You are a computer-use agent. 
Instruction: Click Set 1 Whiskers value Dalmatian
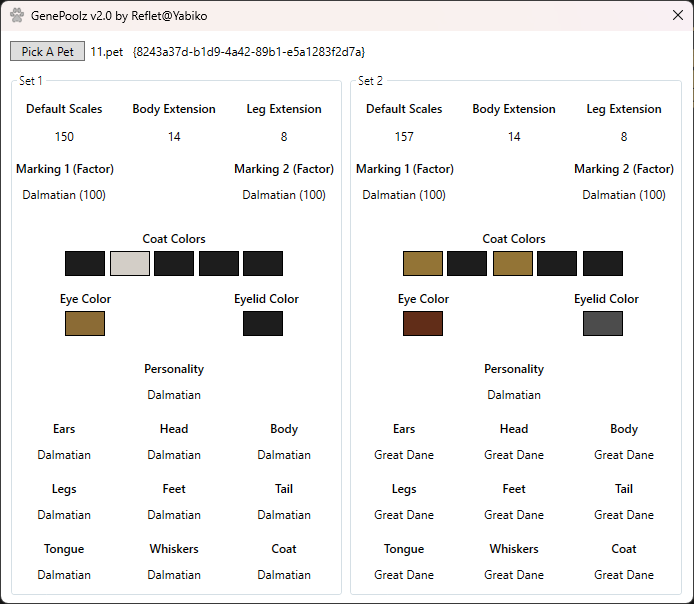pos(174,575)
